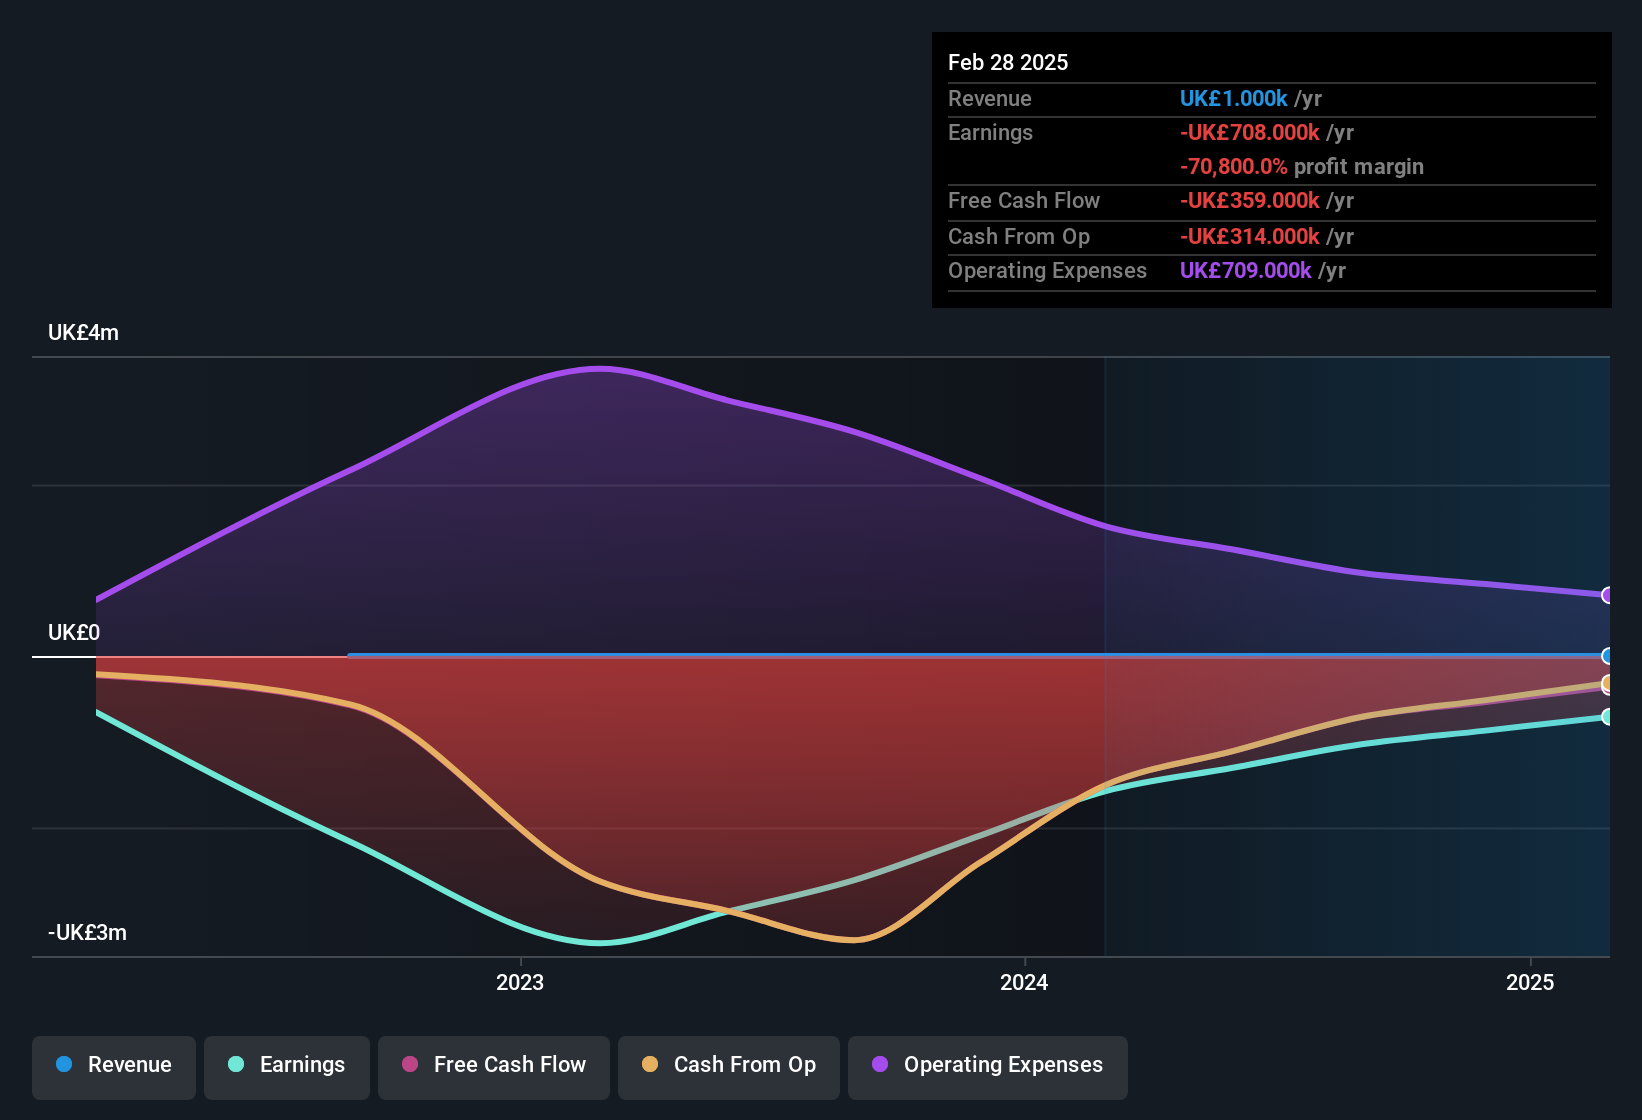Click the Earnings label in the tooltip
Viewport: 1642px width, 1120px height.
tap(990, 132)
